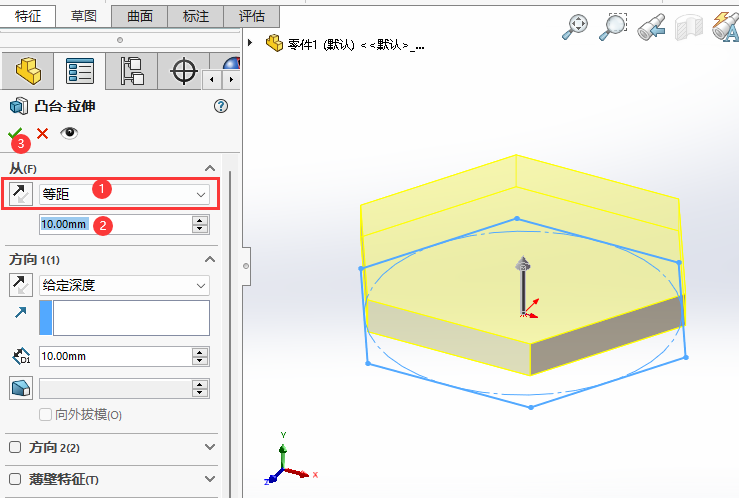Click the lightning-bolt view icon in top-right corner
This screenshot has width=739, height=498.
[x=726, y=26]
